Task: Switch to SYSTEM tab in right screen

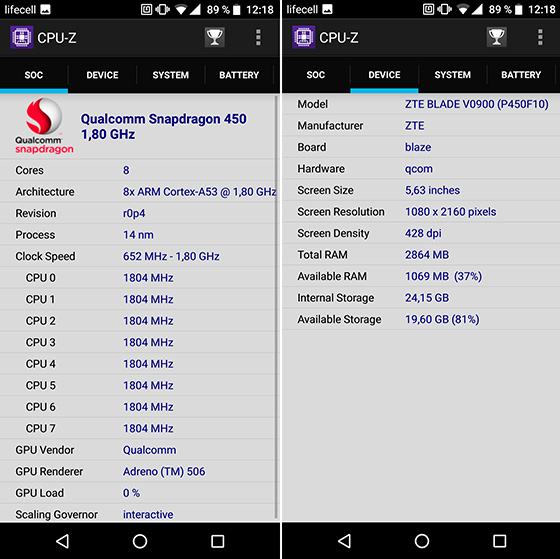Action: [452, 75]
